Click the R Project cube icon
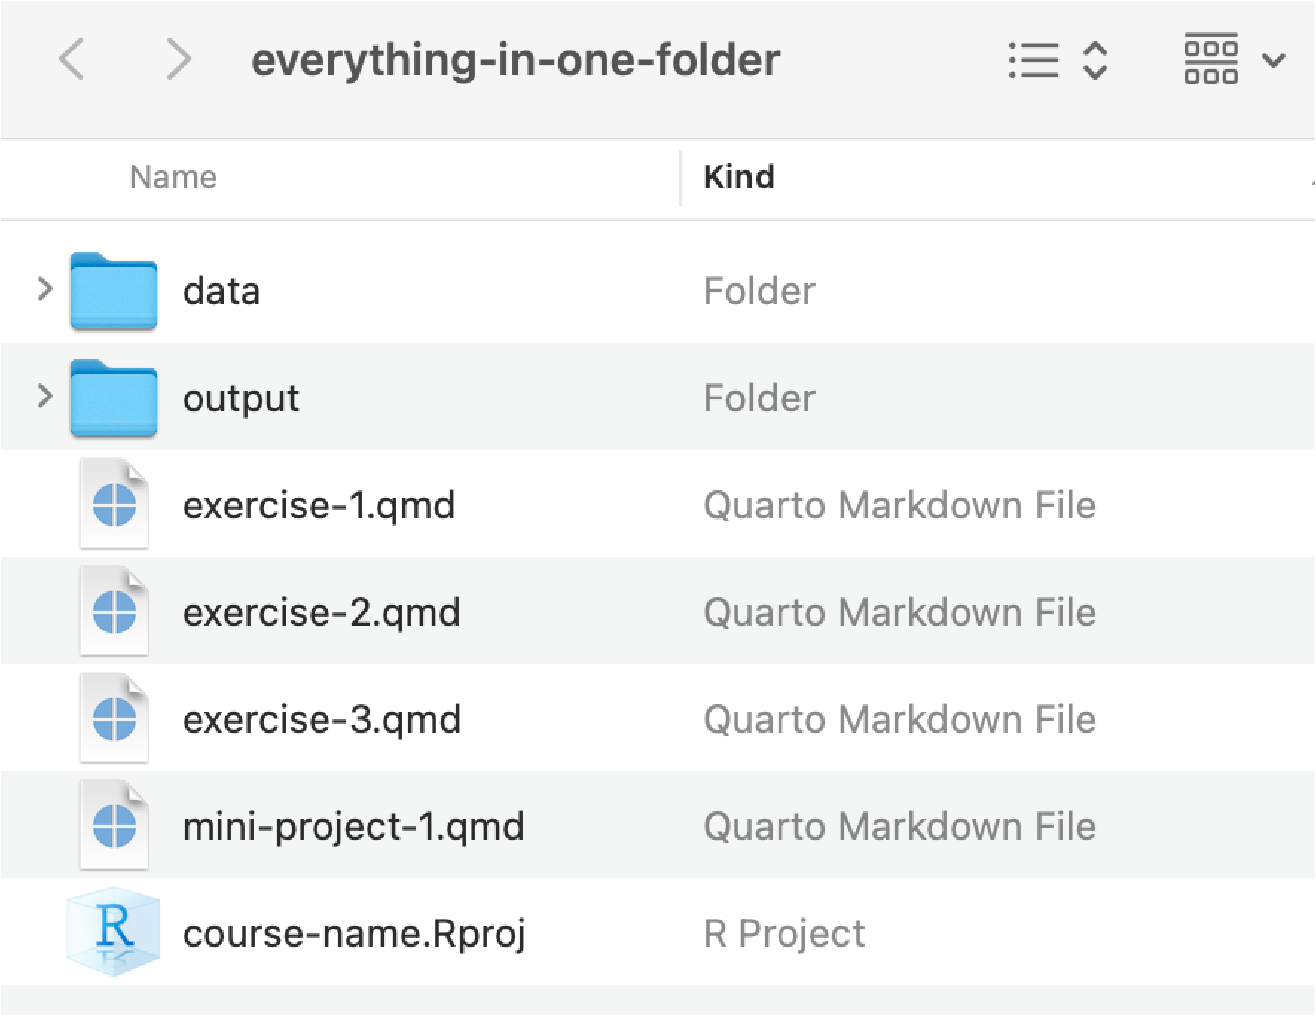Screen dimensions: 1316x1016 [x=114, y=931]
